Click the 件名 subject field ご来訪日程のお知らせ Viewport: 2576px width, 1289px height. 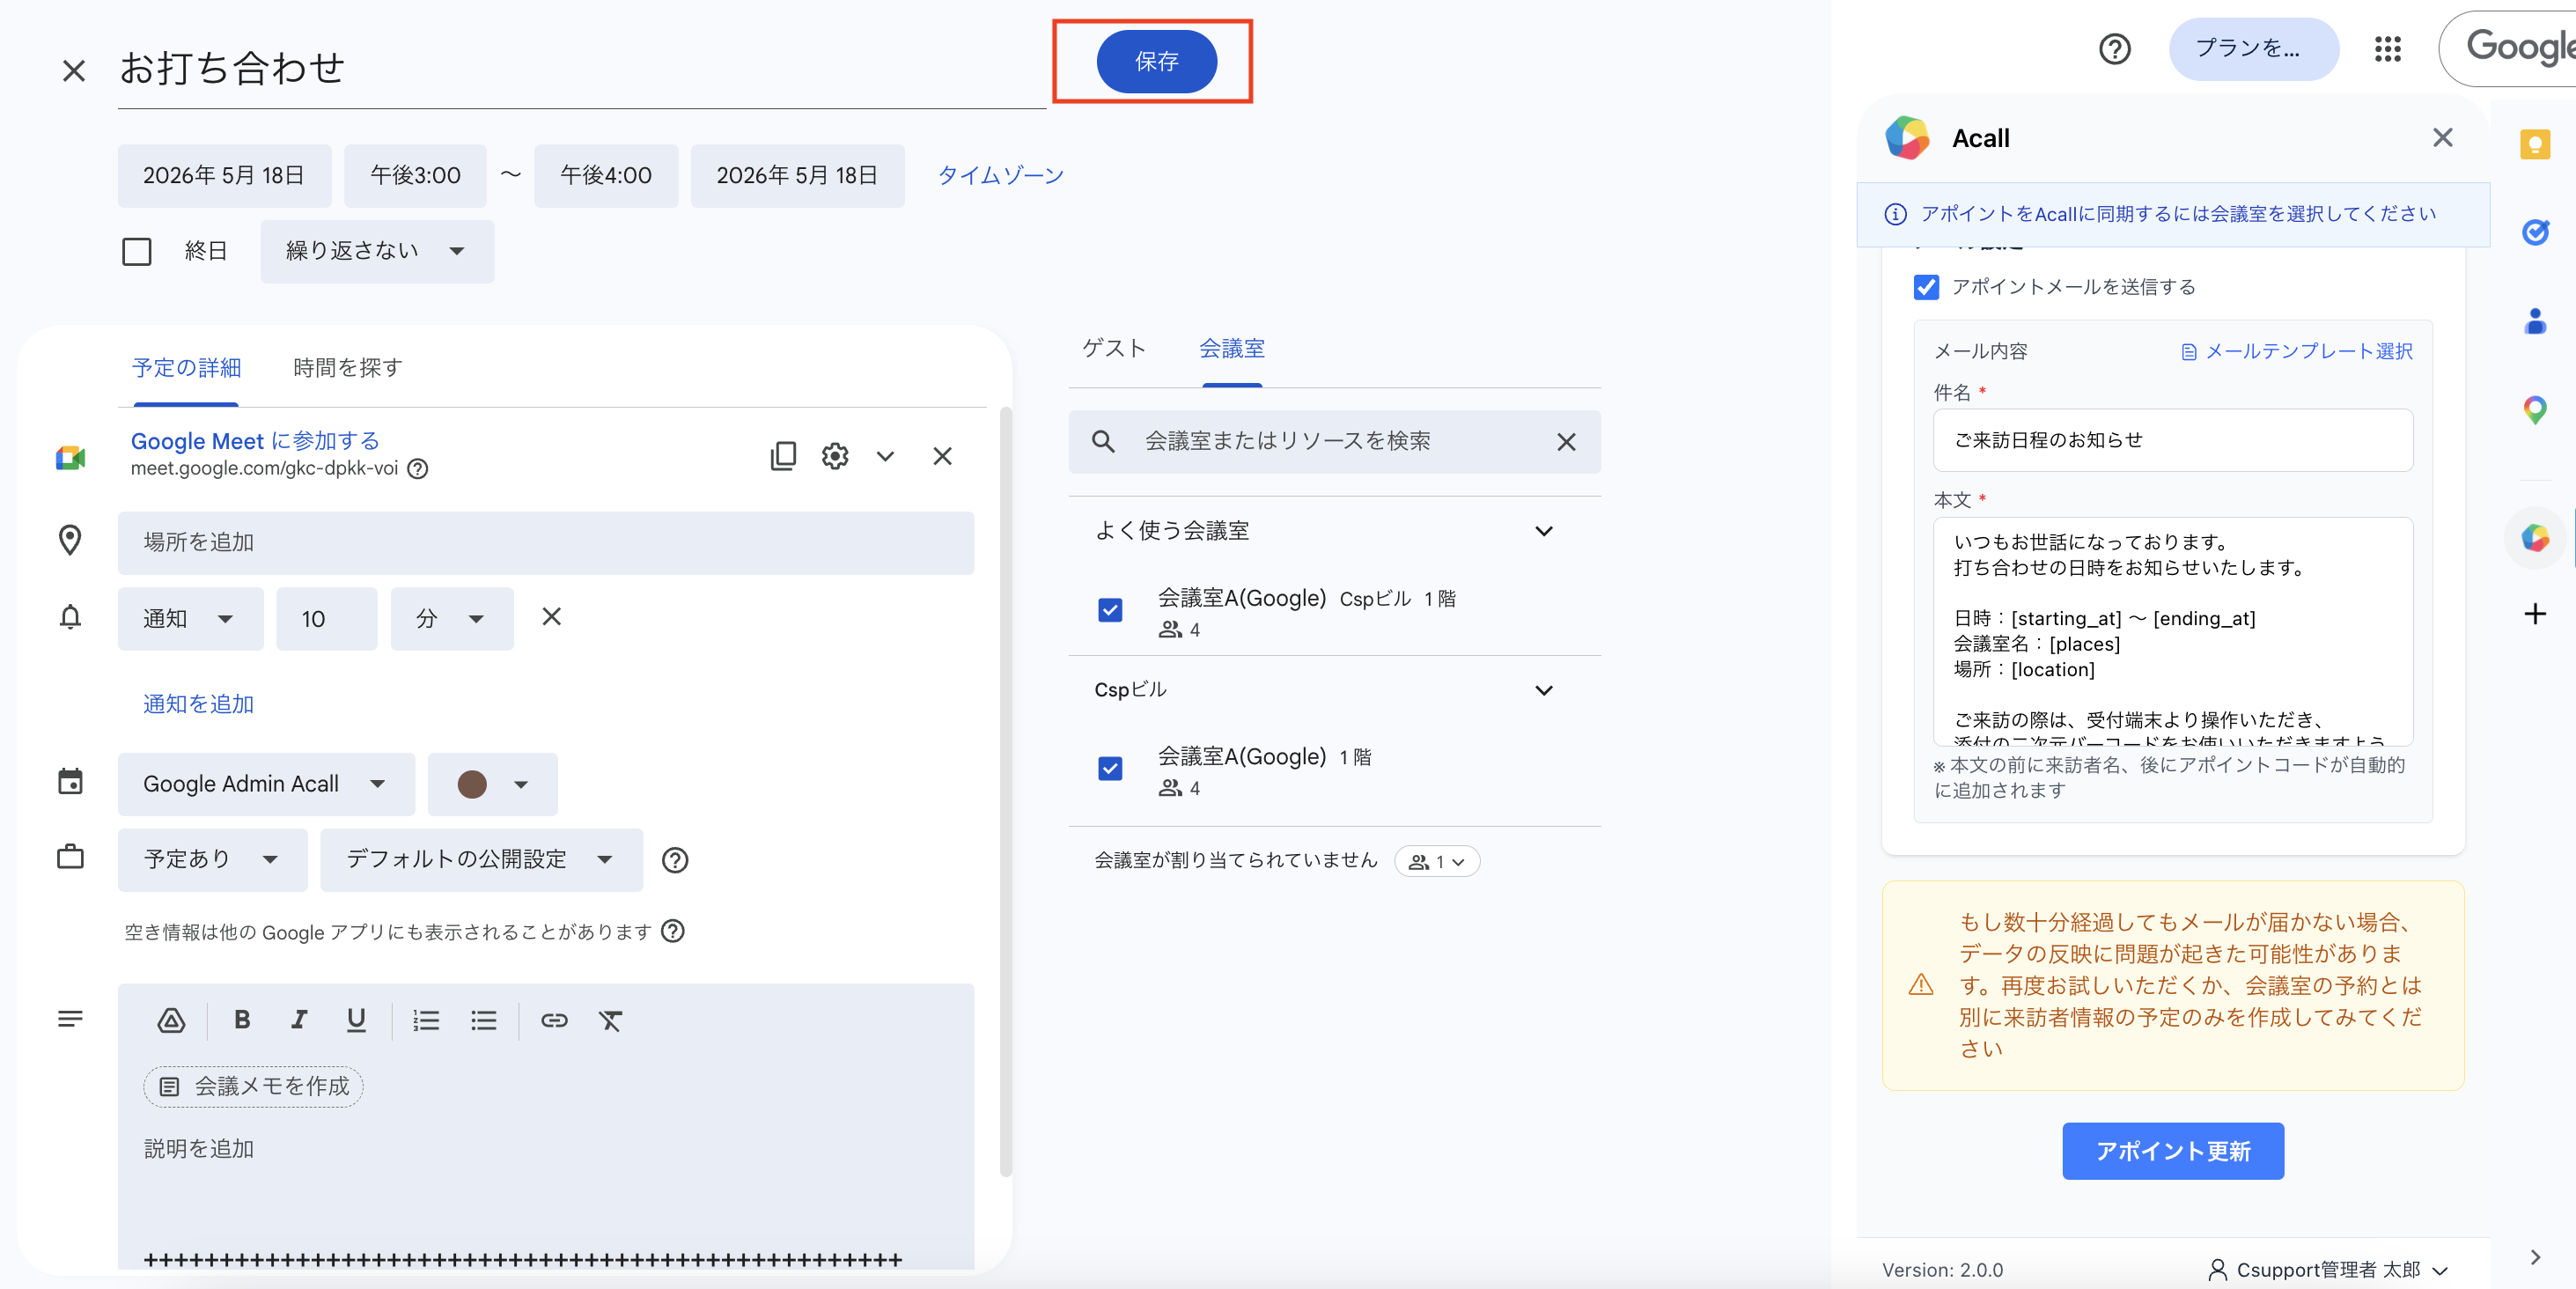(2172, 440)
